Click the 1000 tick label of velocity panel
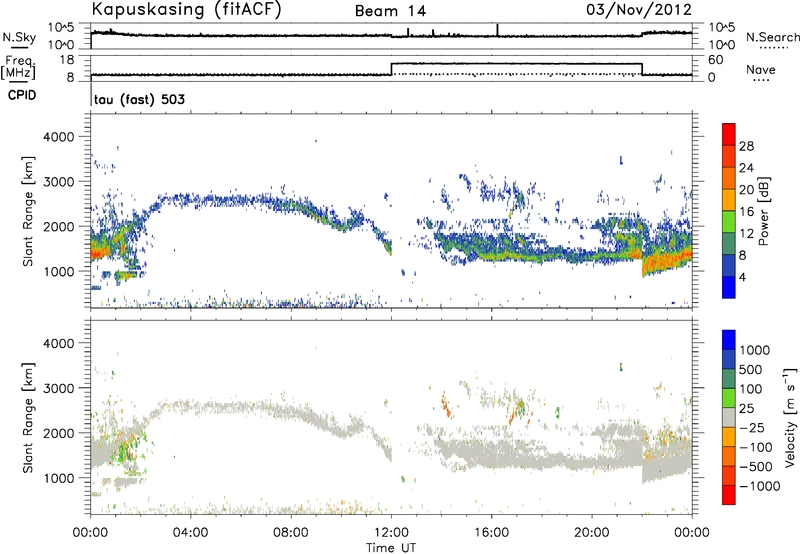Image resolution: width=800 pixels, height=554 pixels. 59,478
